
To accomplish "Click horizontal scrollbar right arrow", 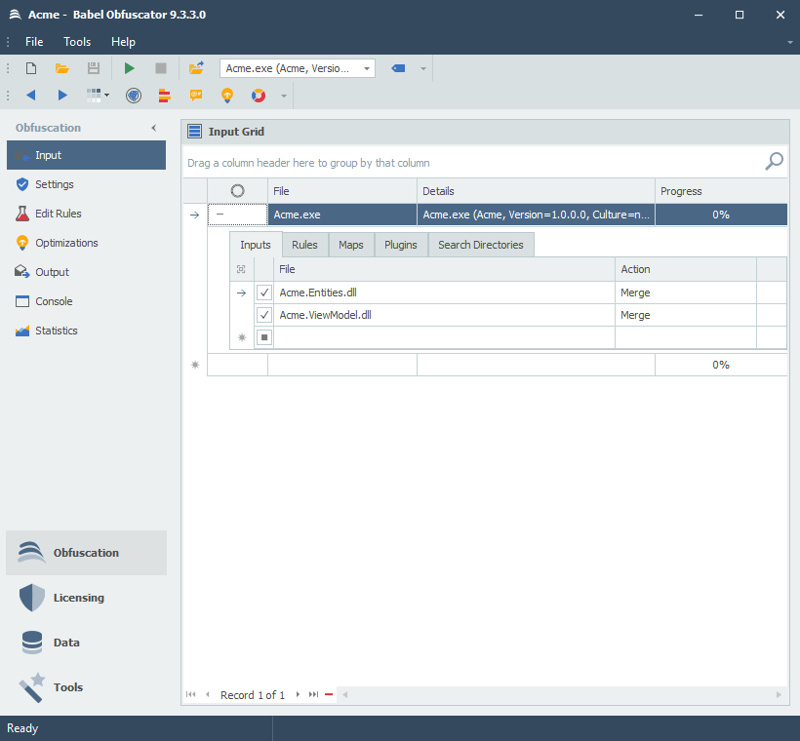I will [x=779, y=694].
